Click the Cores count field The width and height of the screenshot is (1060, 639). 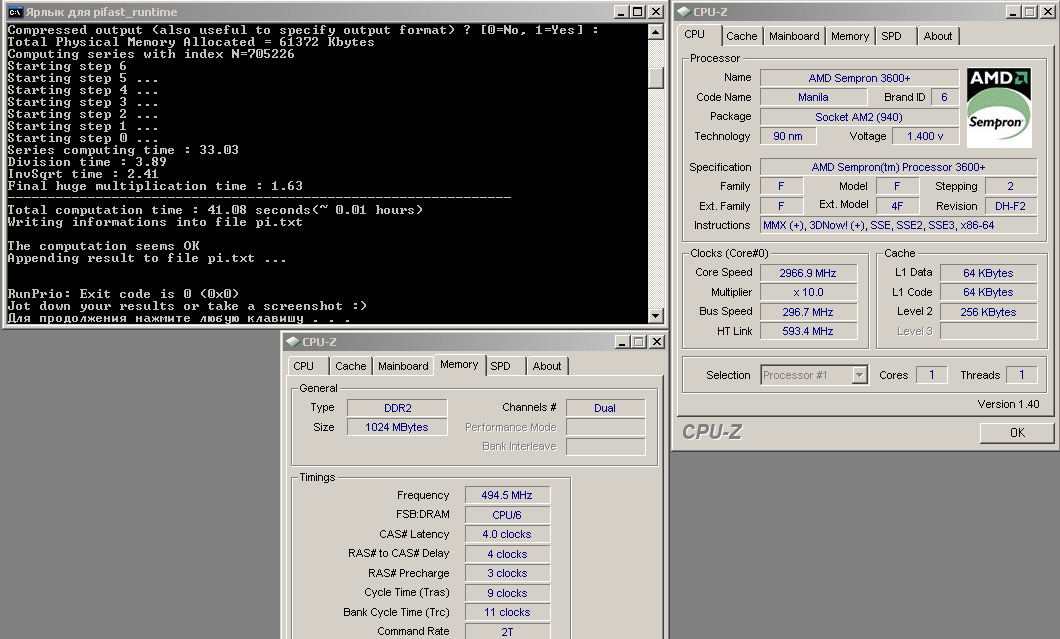click(x=932, y=375)
